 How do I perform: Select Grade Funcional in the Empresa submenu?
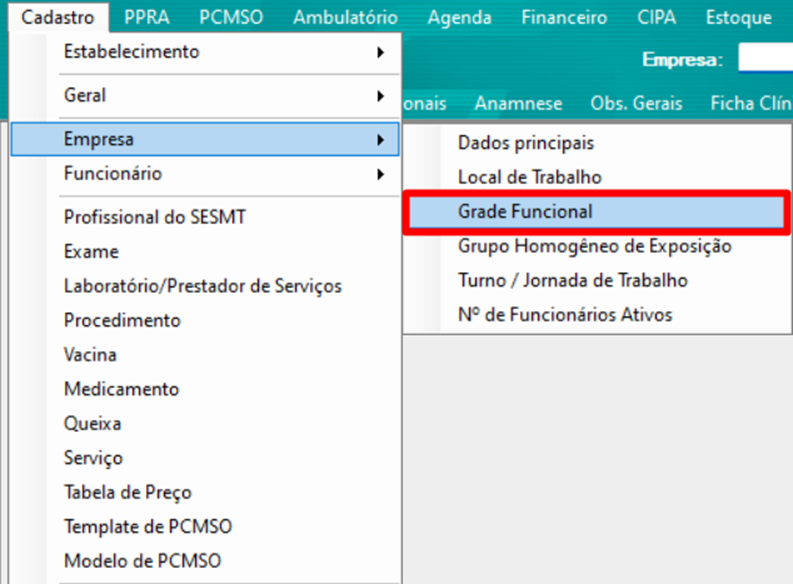(597, 212)
